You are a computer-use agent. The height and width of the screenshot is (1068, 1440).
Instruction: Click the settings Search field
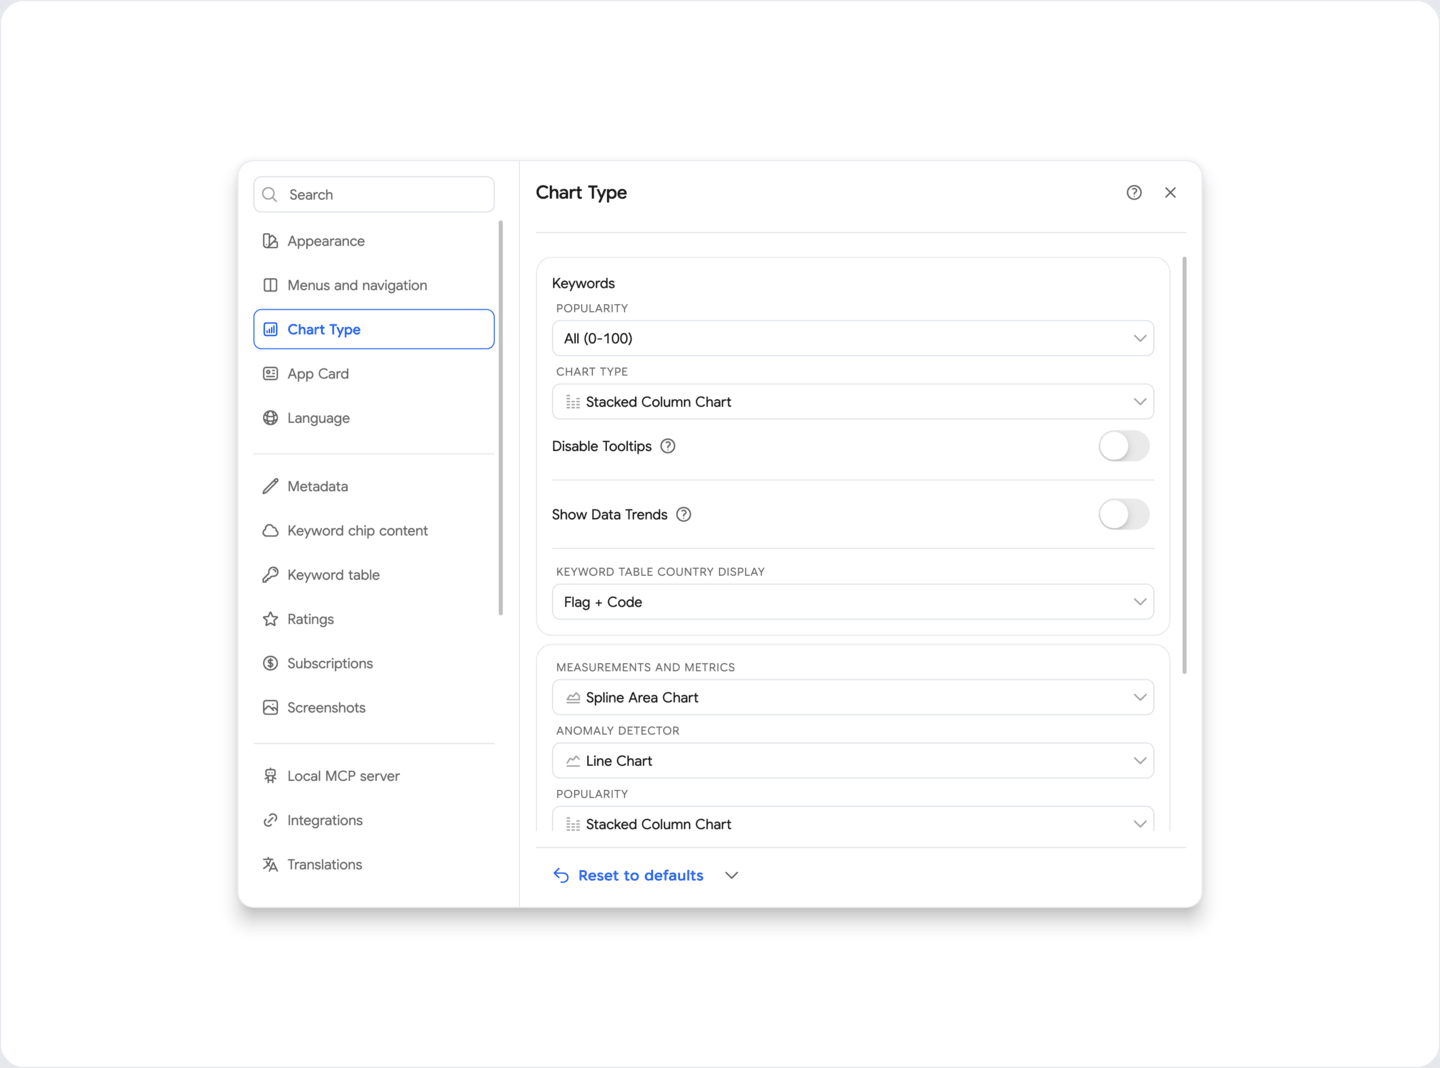point(374,195)
